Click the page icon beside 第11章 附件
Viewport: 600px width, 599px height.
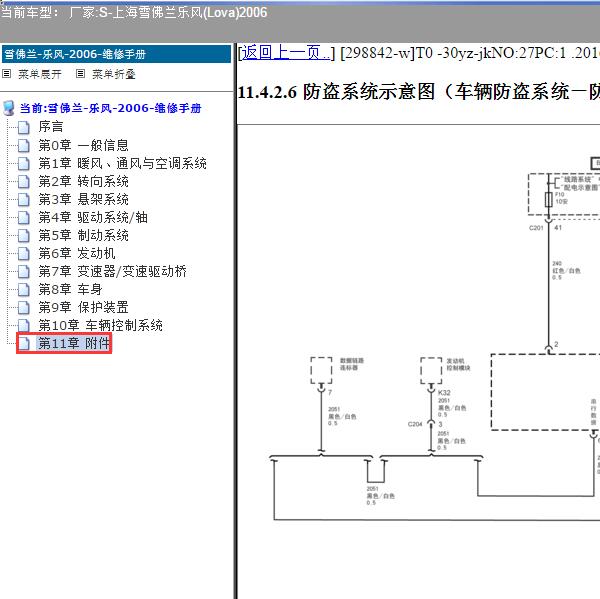click(24, 343)
